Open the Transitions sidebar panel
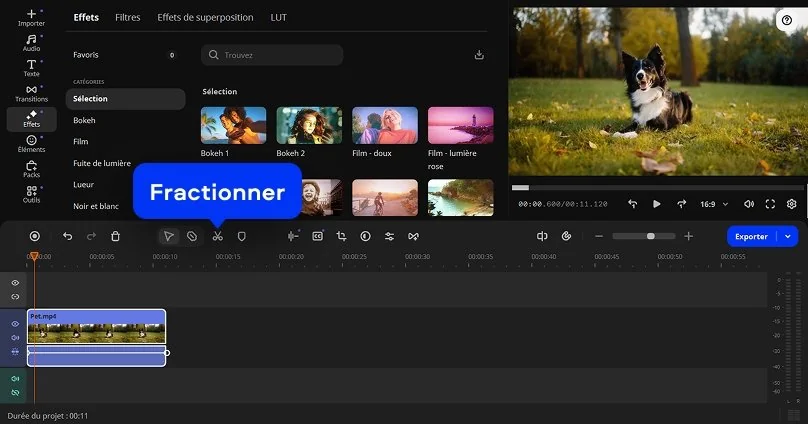Screen dimensions: 808x424 pos(31,94)
